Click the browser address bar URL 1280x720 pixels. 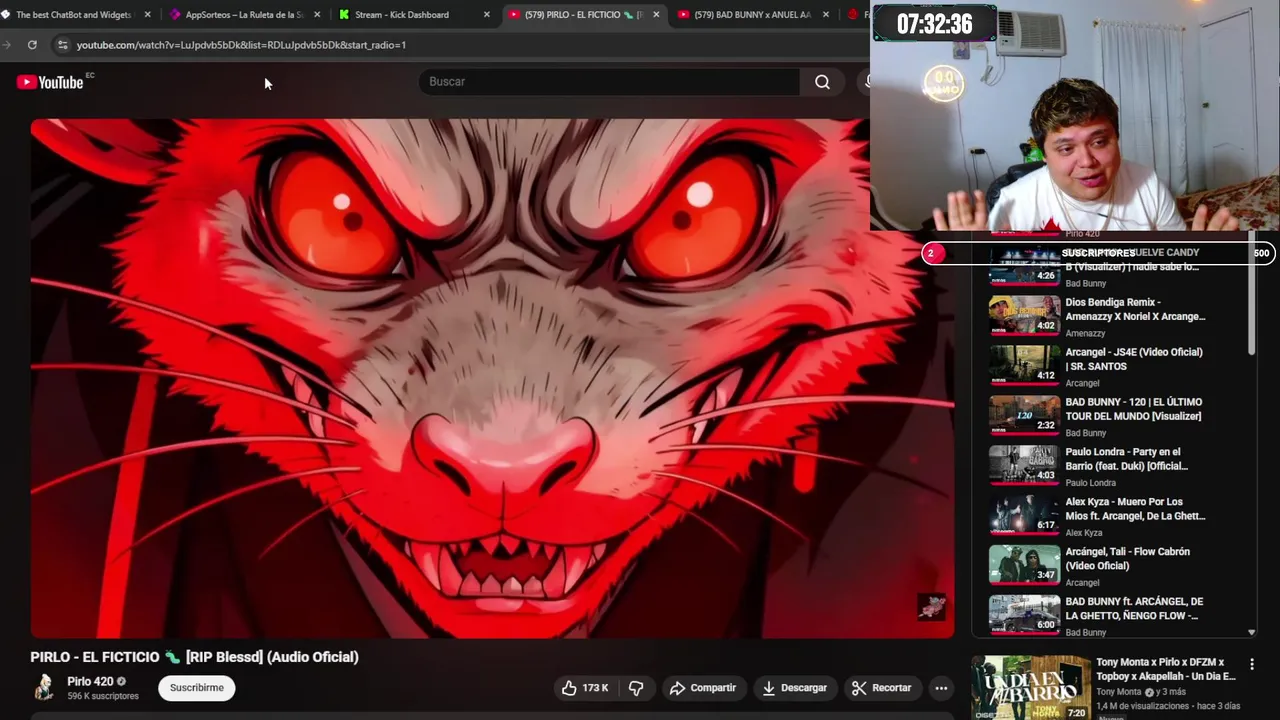pyautogui.click(x=241, y=45)
